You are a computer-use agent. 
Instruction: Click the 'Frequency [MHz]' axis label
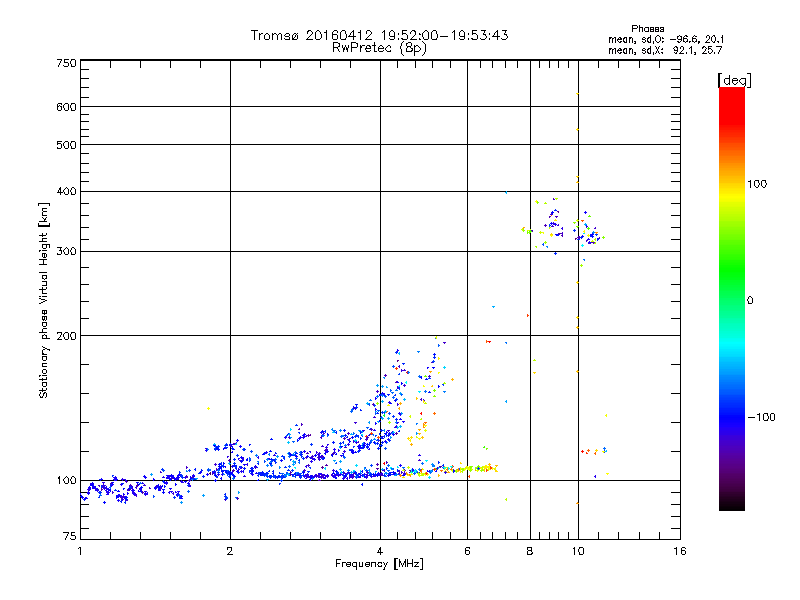point(379,564)
